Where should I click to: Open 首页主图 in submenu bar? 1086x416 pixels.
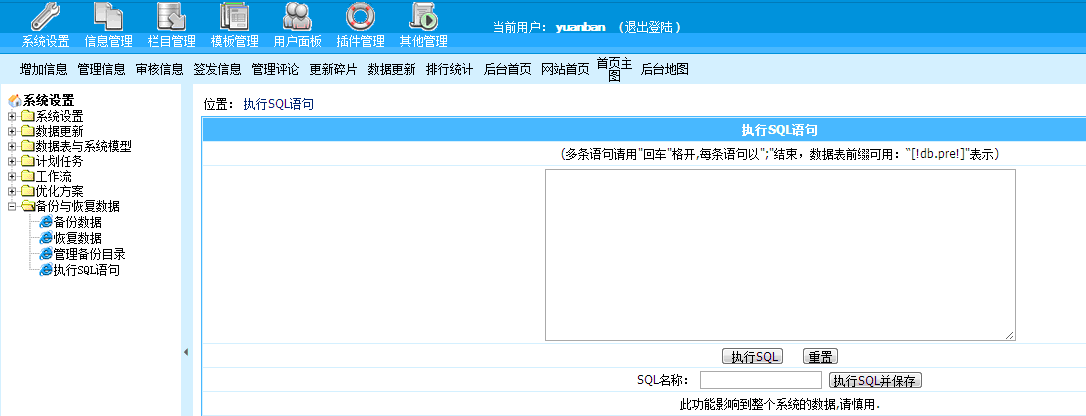(615, 69)
